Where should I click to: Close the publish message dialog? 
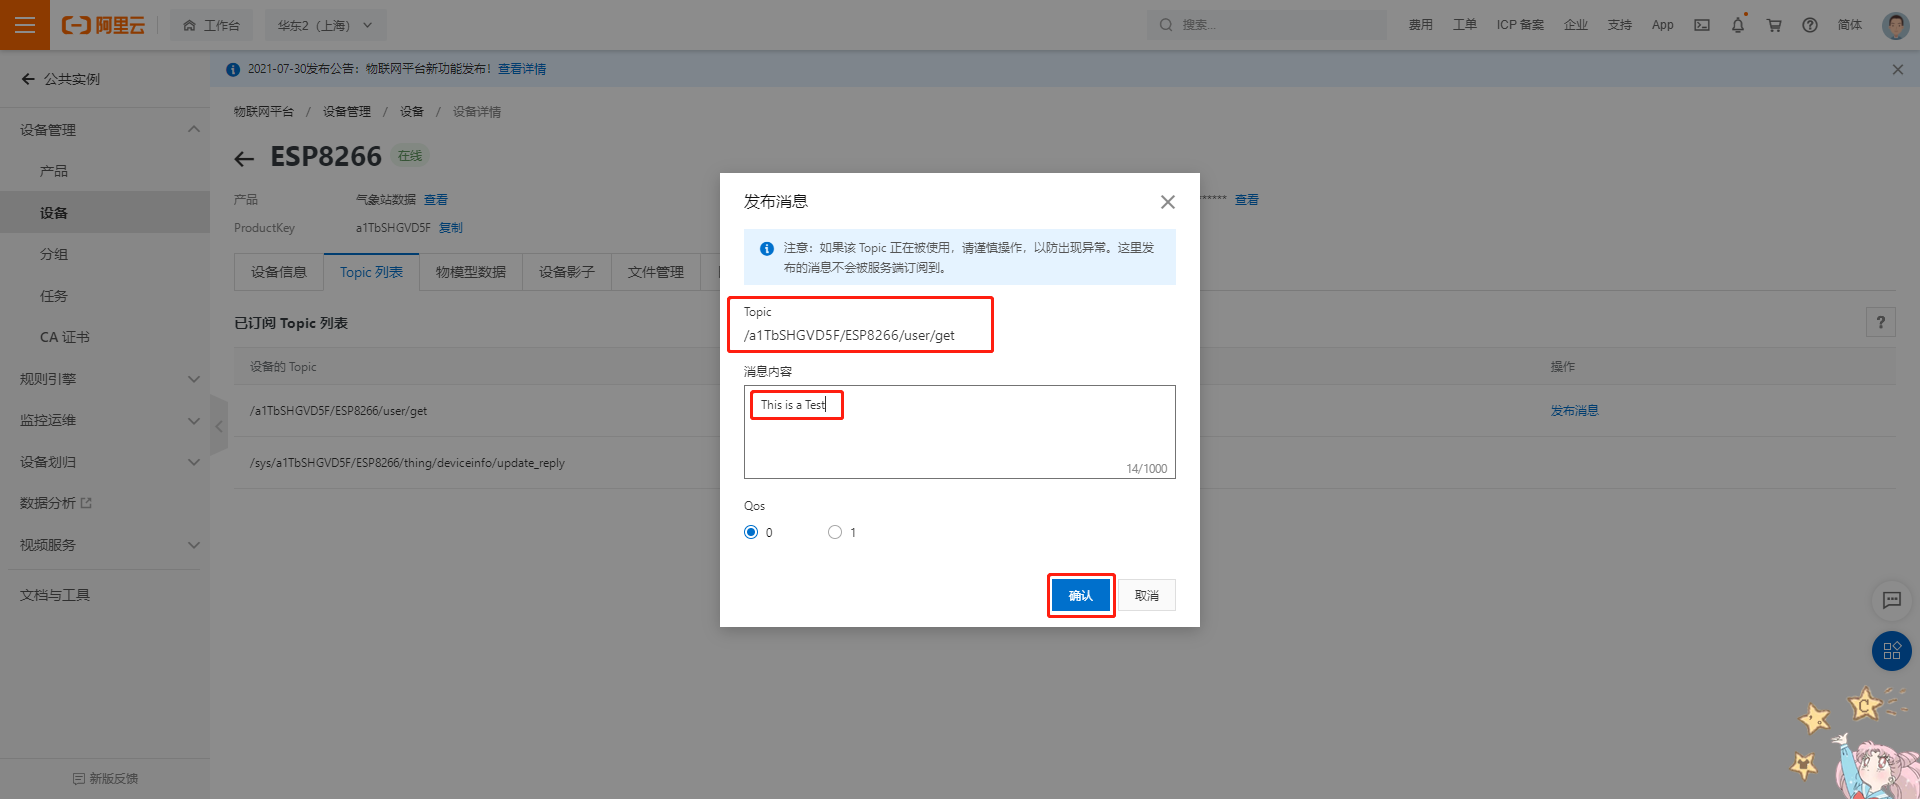(1167, 202)
